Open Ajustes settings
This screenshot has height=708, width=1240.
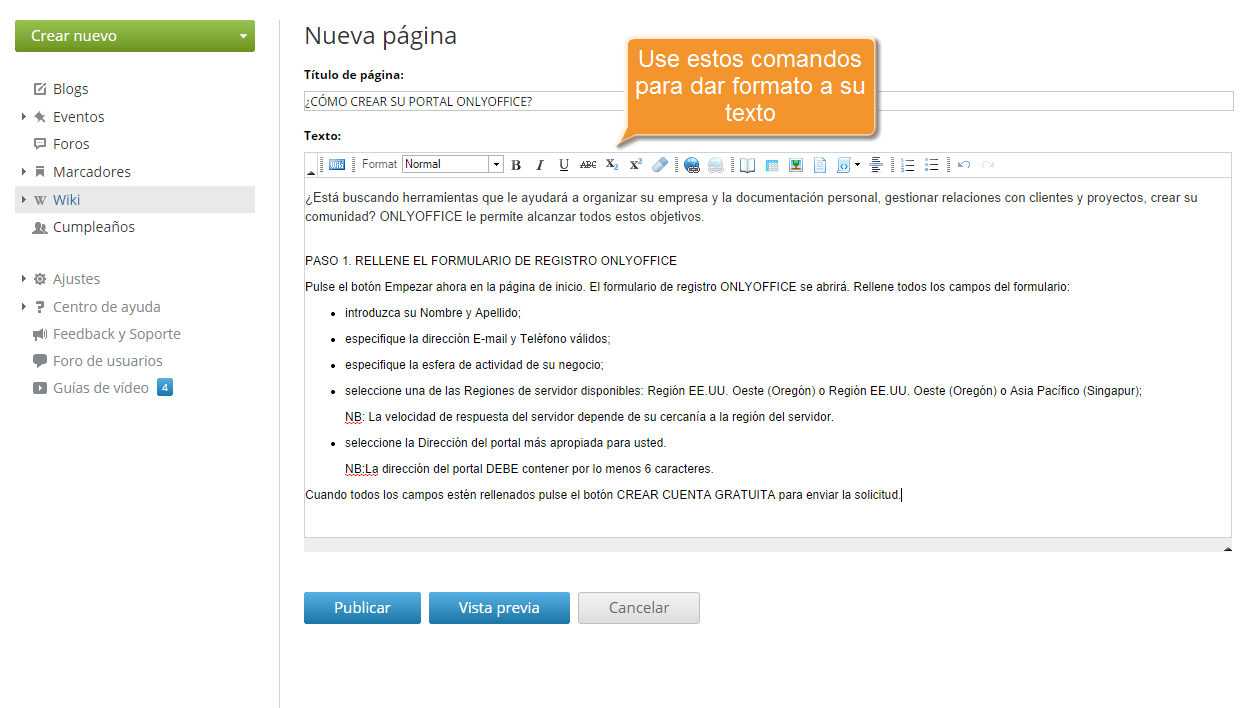coord(76,279)
